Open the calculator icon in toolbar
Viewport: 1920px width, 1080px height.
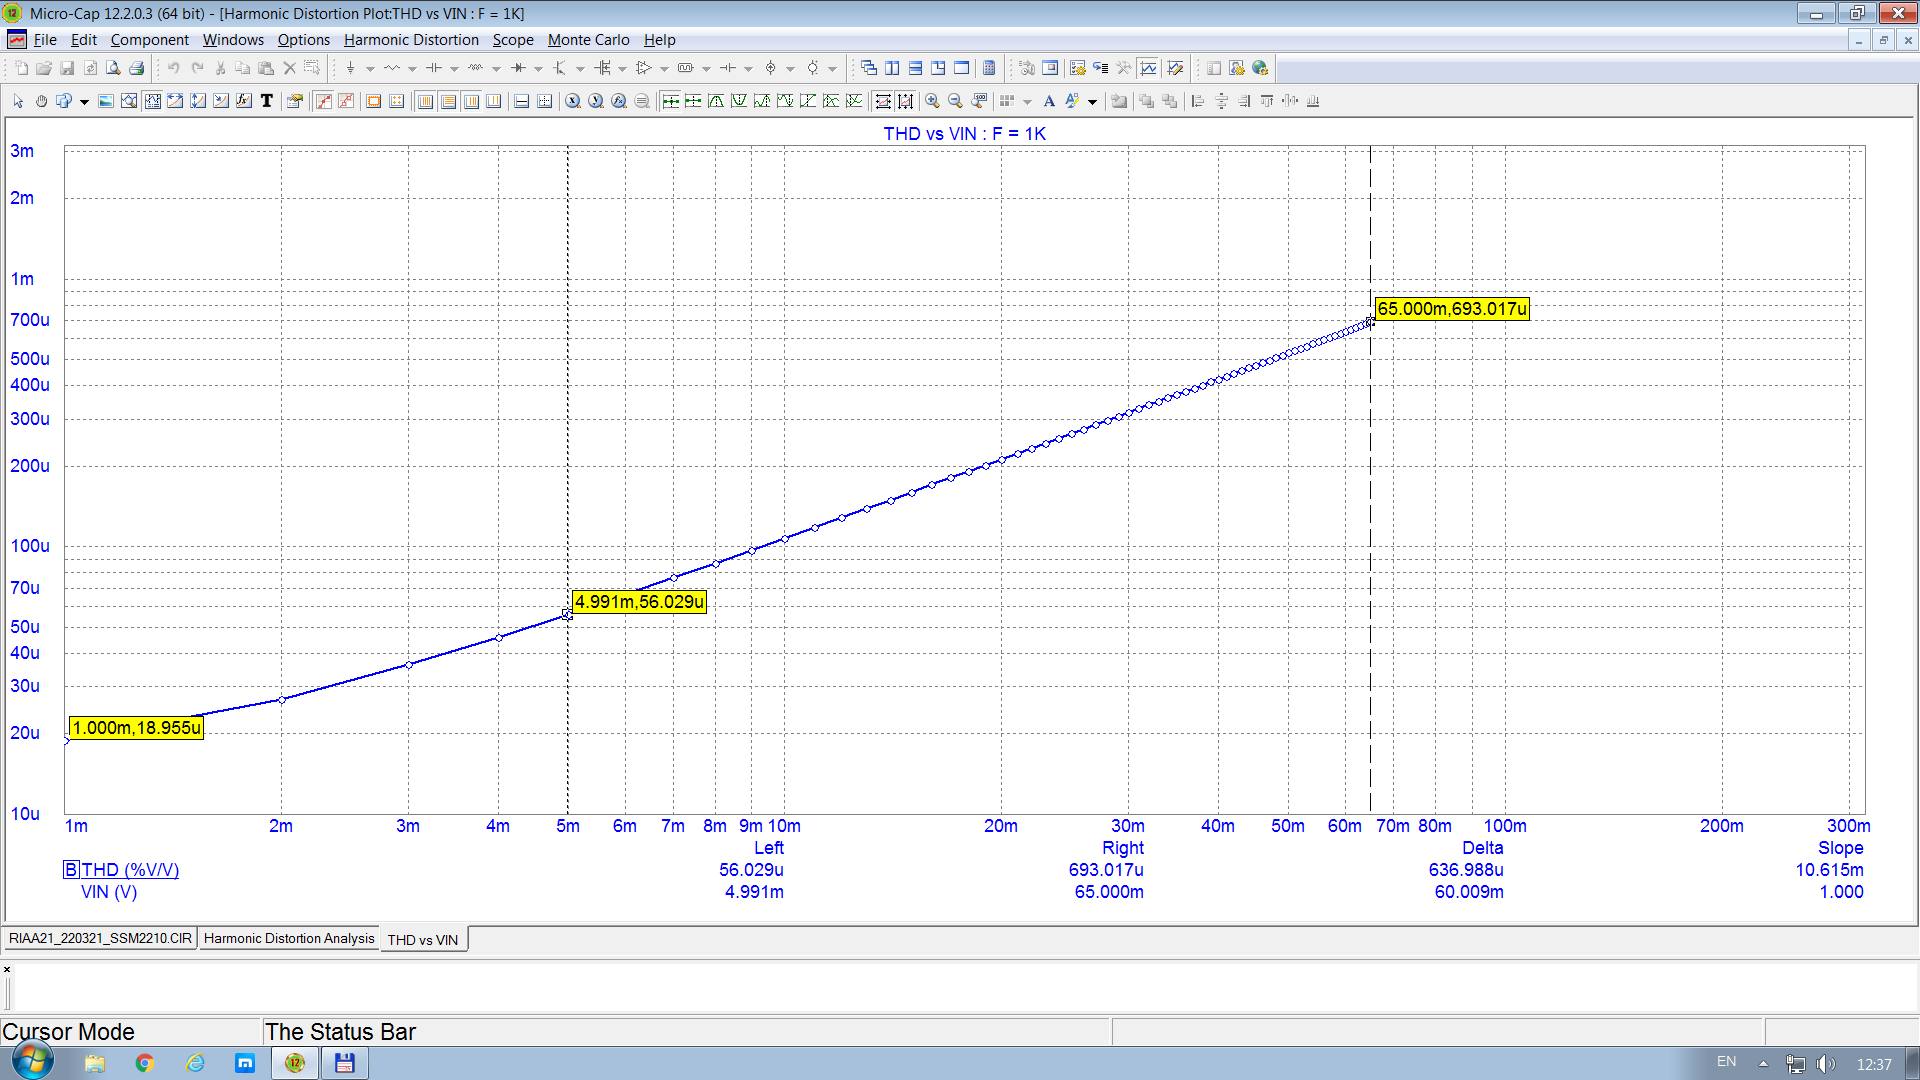click(989, 68)
